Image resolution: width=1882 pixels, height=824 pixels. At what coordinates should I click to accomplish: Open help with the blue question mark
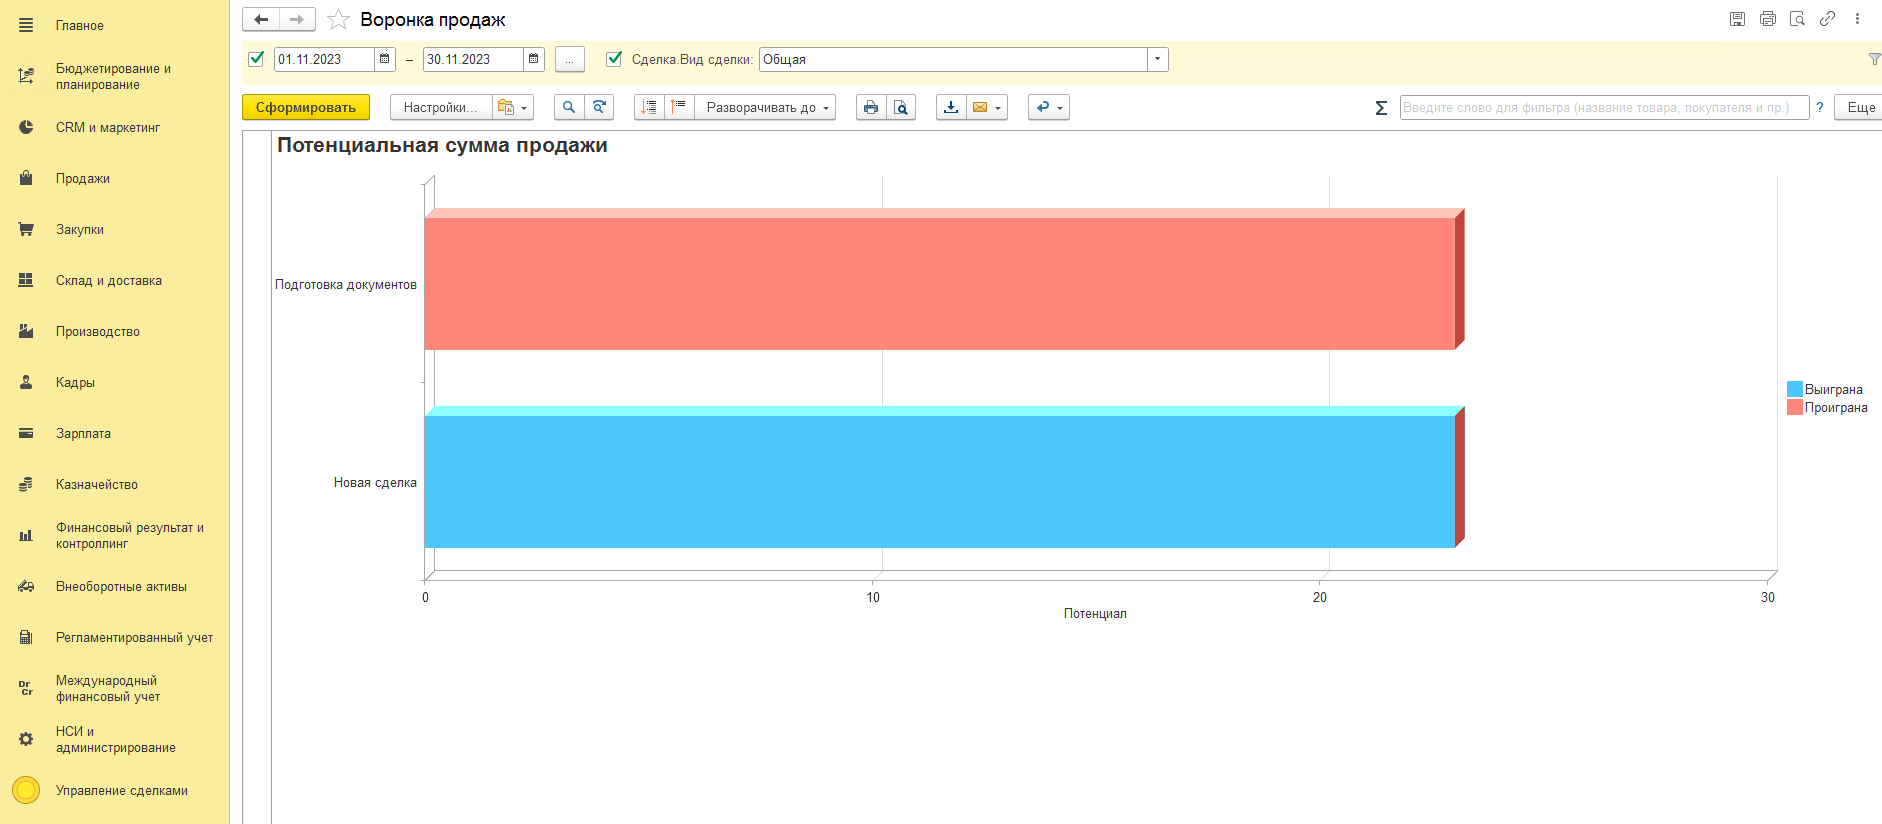(x=1820, y=107)
